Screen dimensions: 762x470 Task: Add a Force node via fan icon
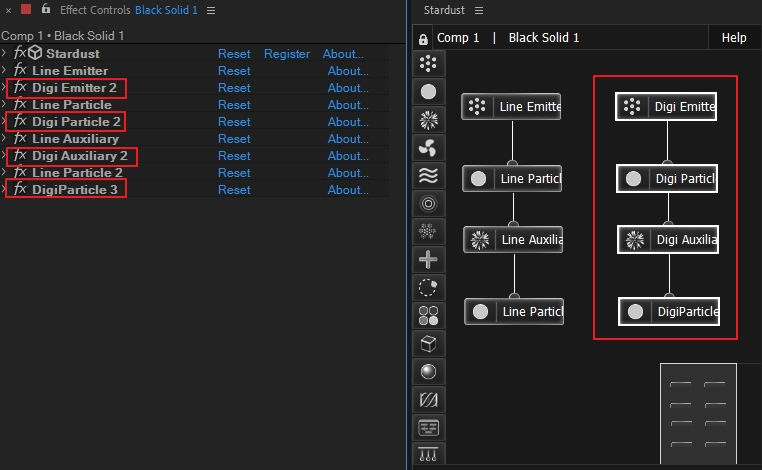point(428,148)
